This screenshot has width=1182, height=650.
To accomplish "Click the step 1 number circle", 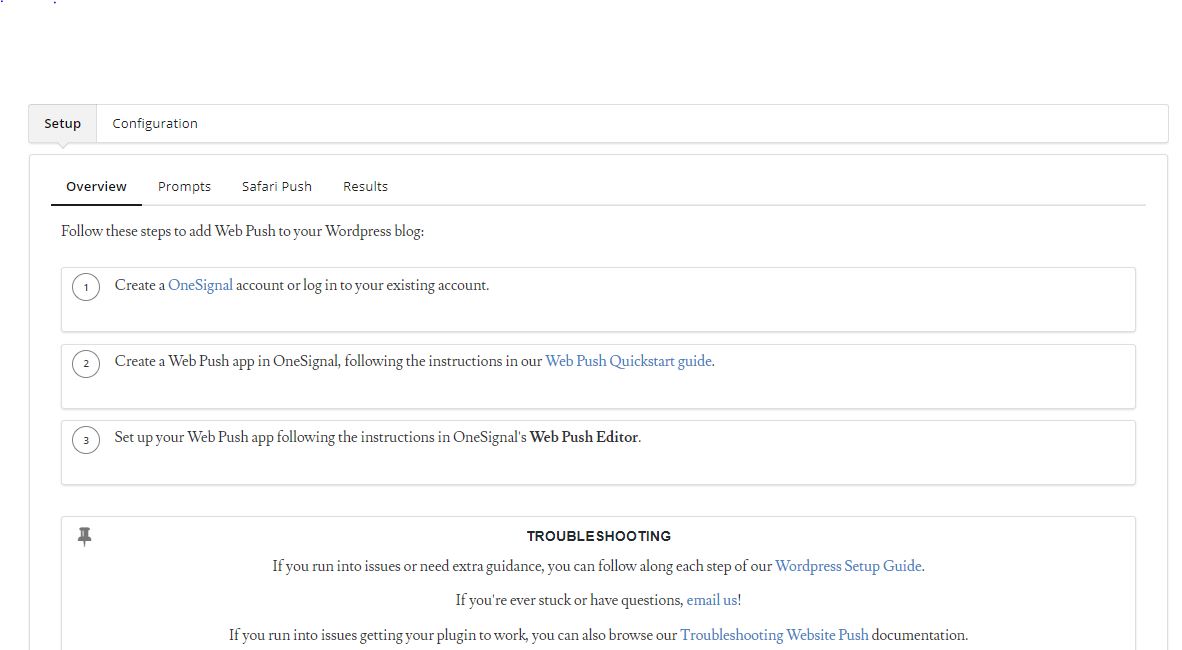I will 86,287.
